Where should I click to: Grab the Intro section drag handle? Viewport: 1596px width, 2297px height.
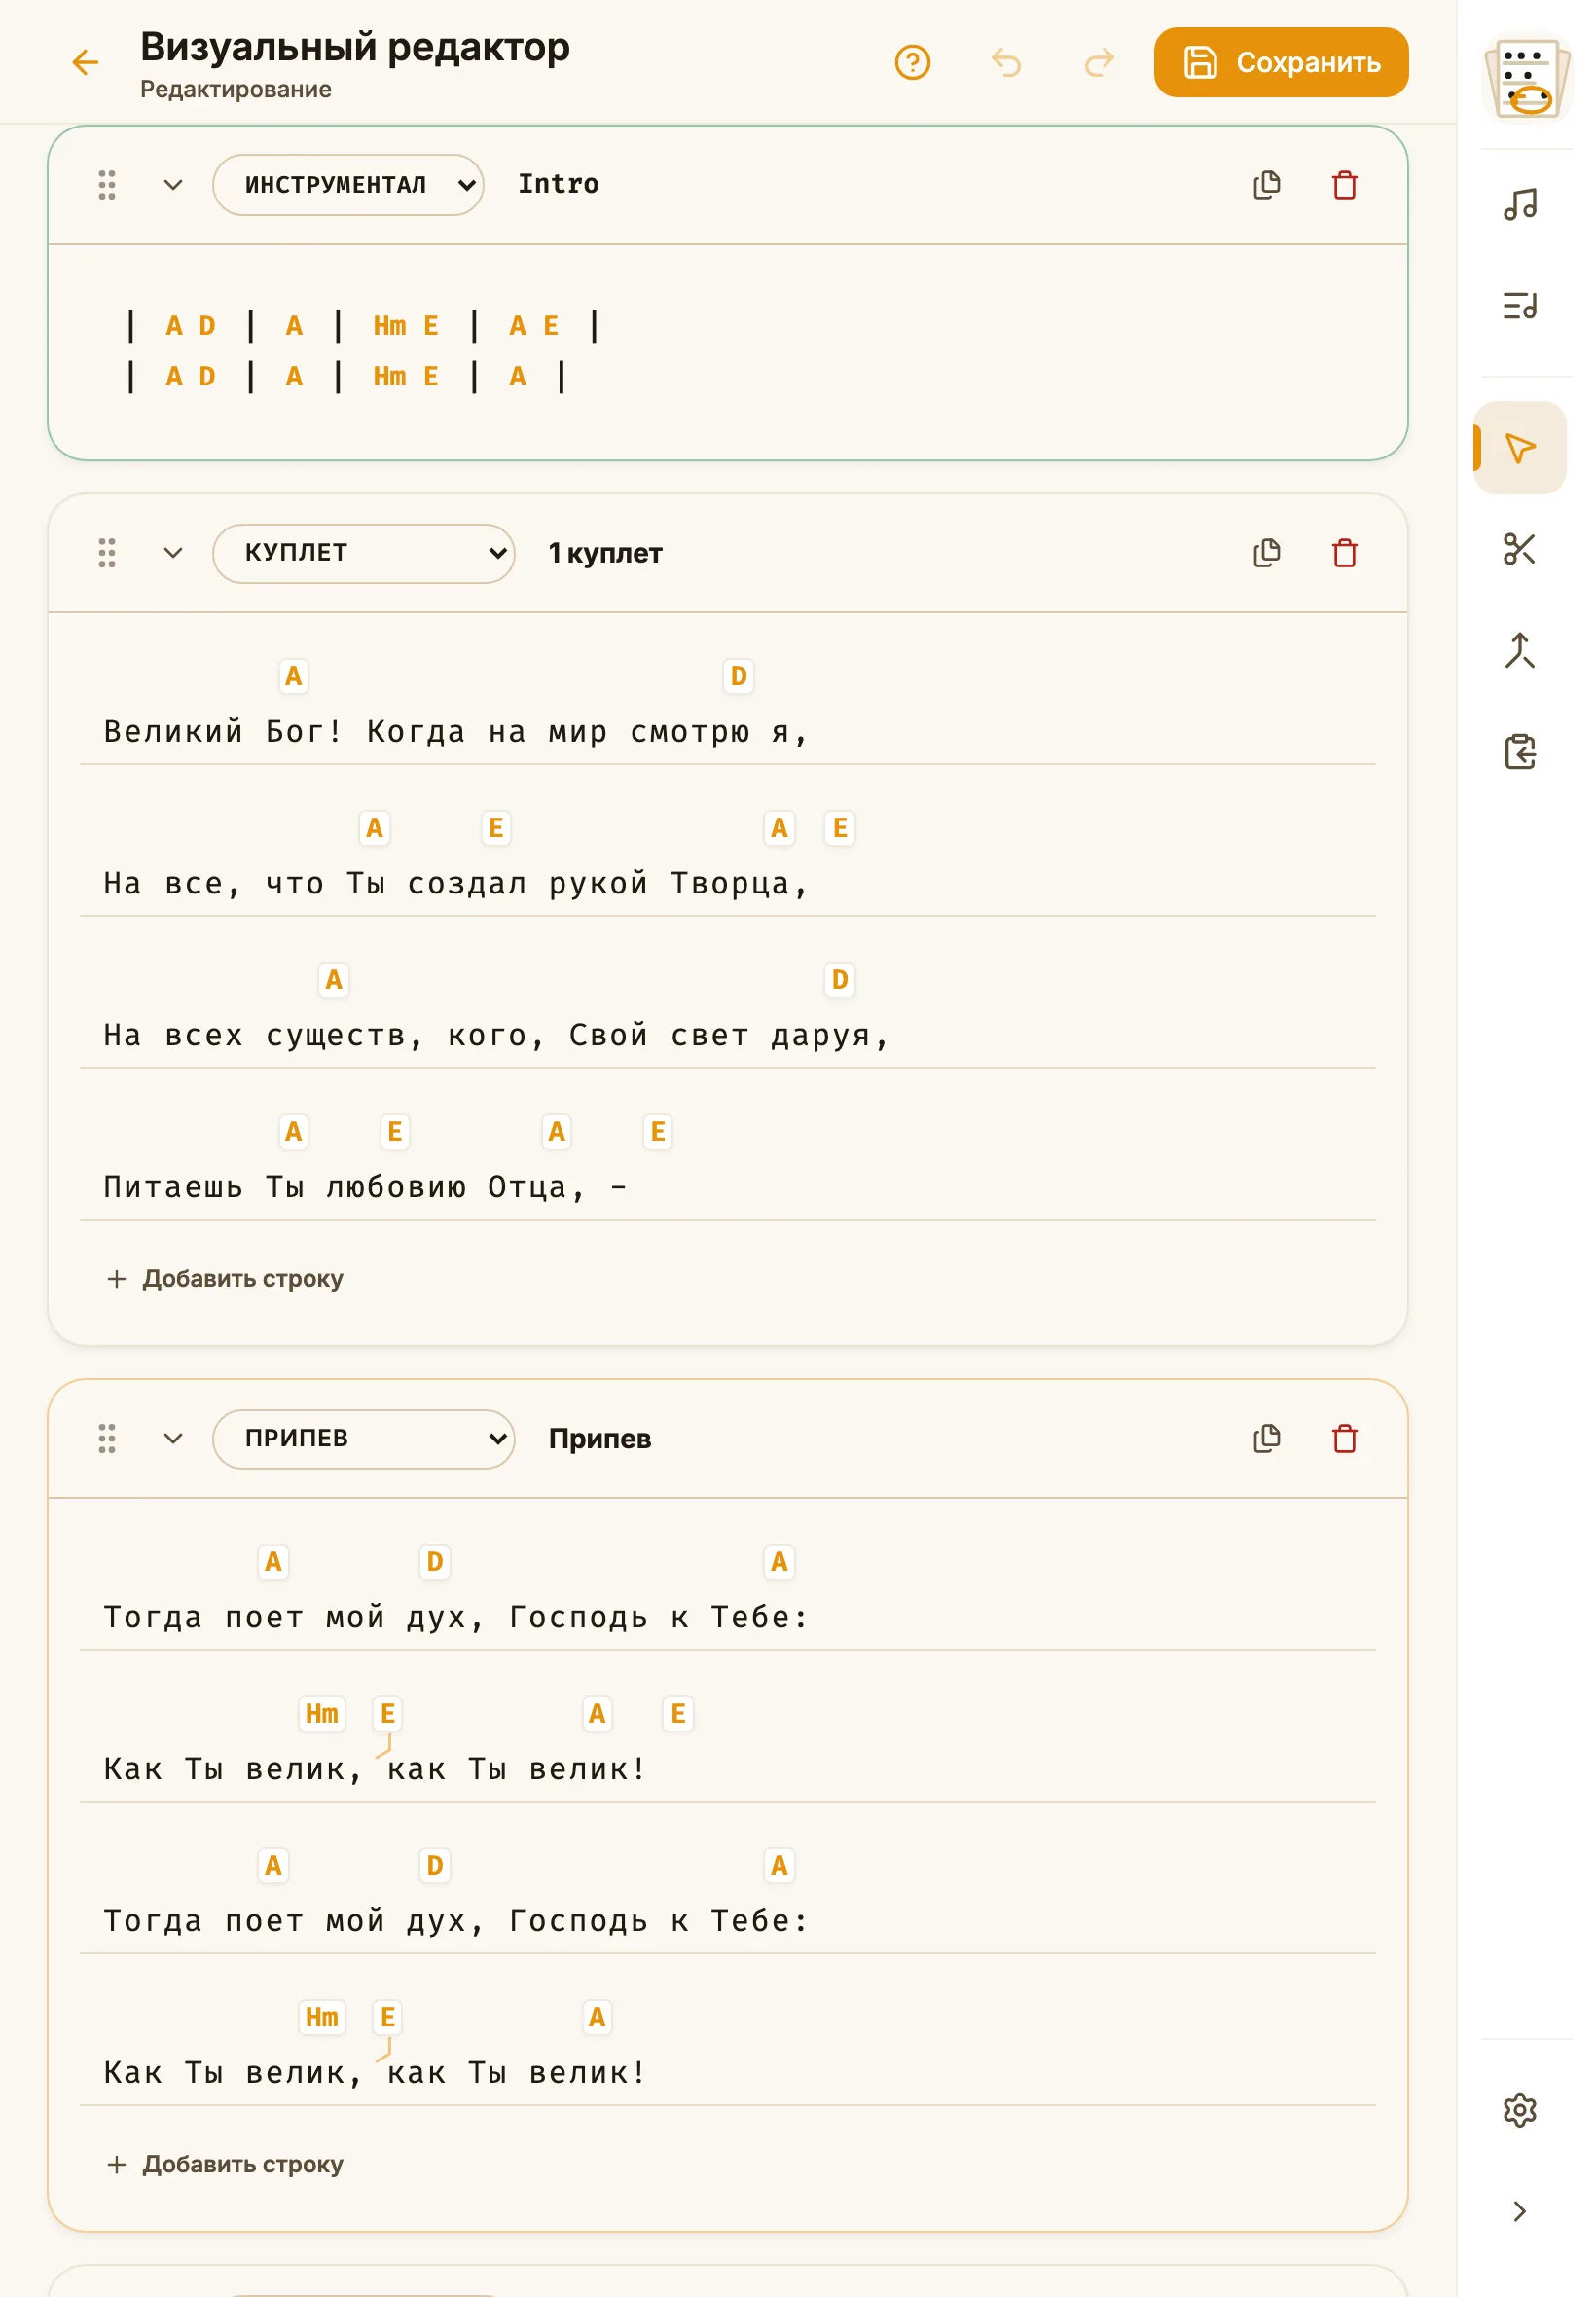(107, 185)
